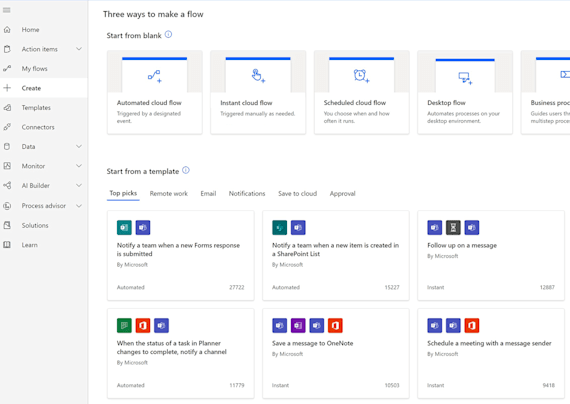Screen dimensions: 570x404
Task: Expand the Monitor section chevron
Action: pos(79,166)
